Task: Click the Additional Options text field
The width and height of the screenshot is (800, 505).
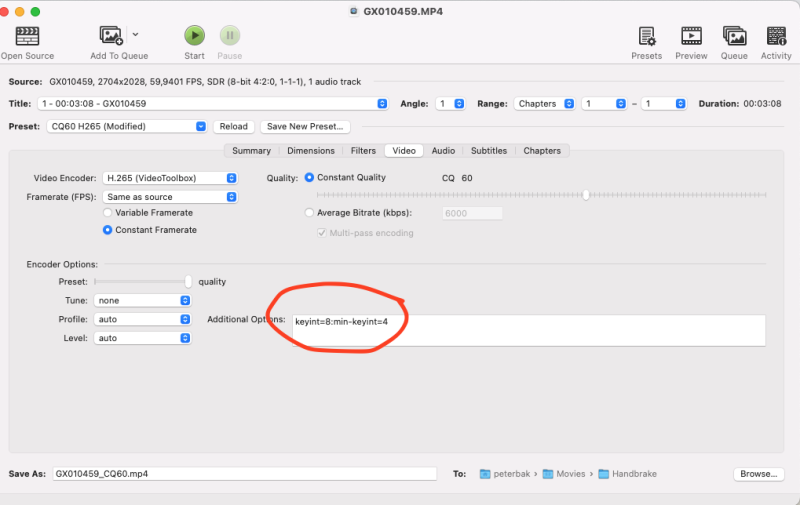Action: tap(529, 331)
